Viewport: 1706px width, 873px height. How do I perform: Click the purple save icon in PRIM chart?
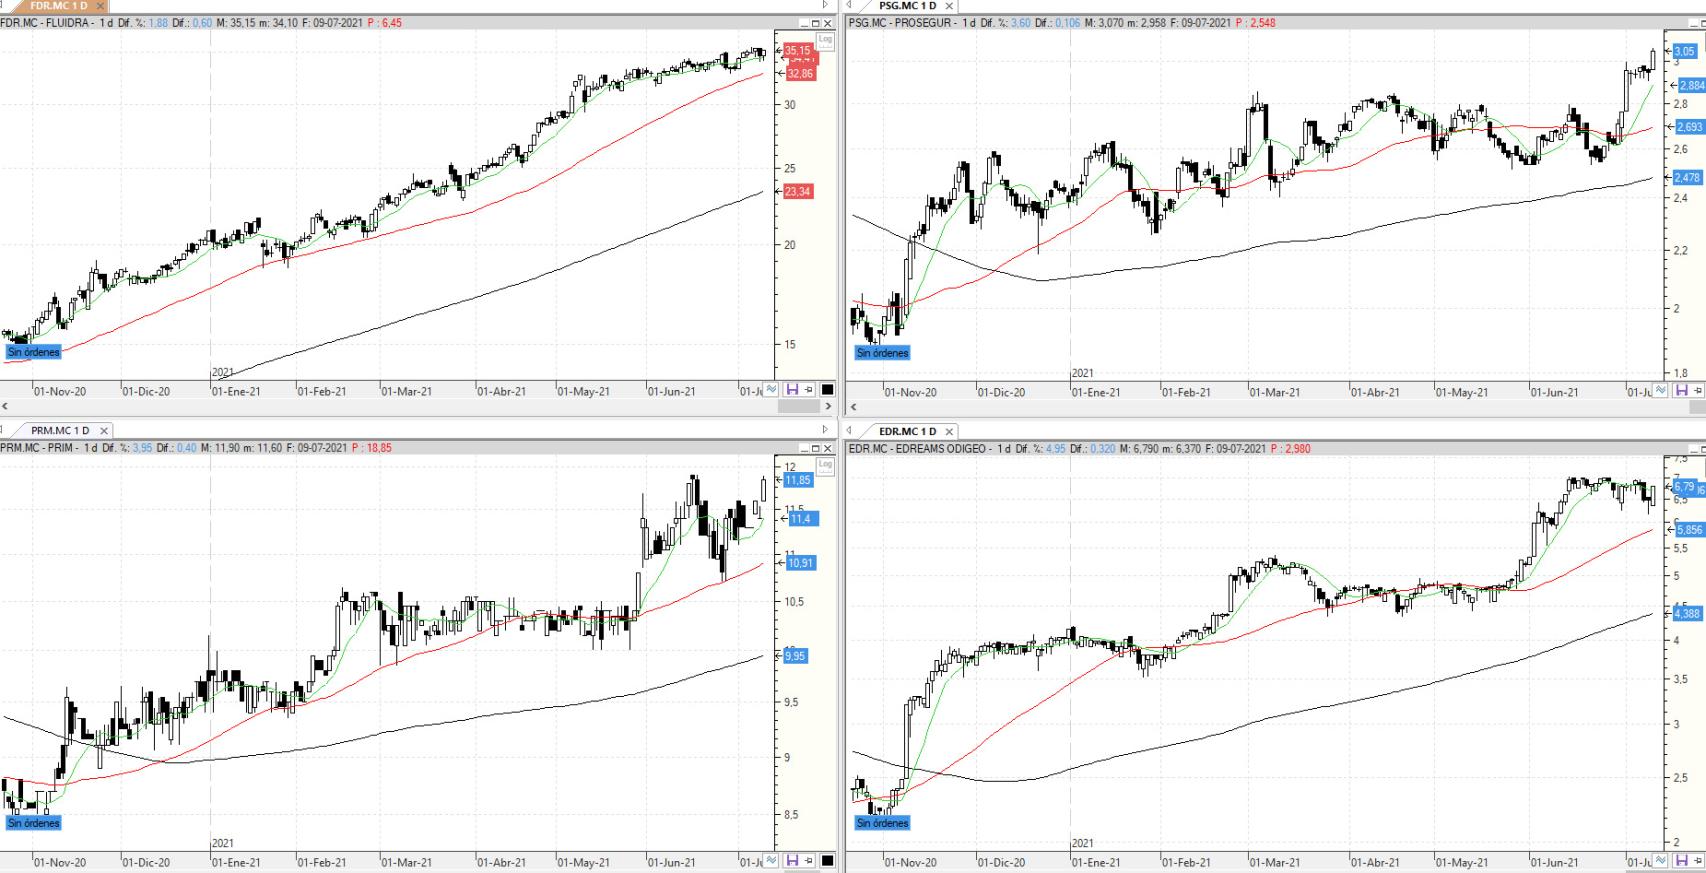coord(792,861)
